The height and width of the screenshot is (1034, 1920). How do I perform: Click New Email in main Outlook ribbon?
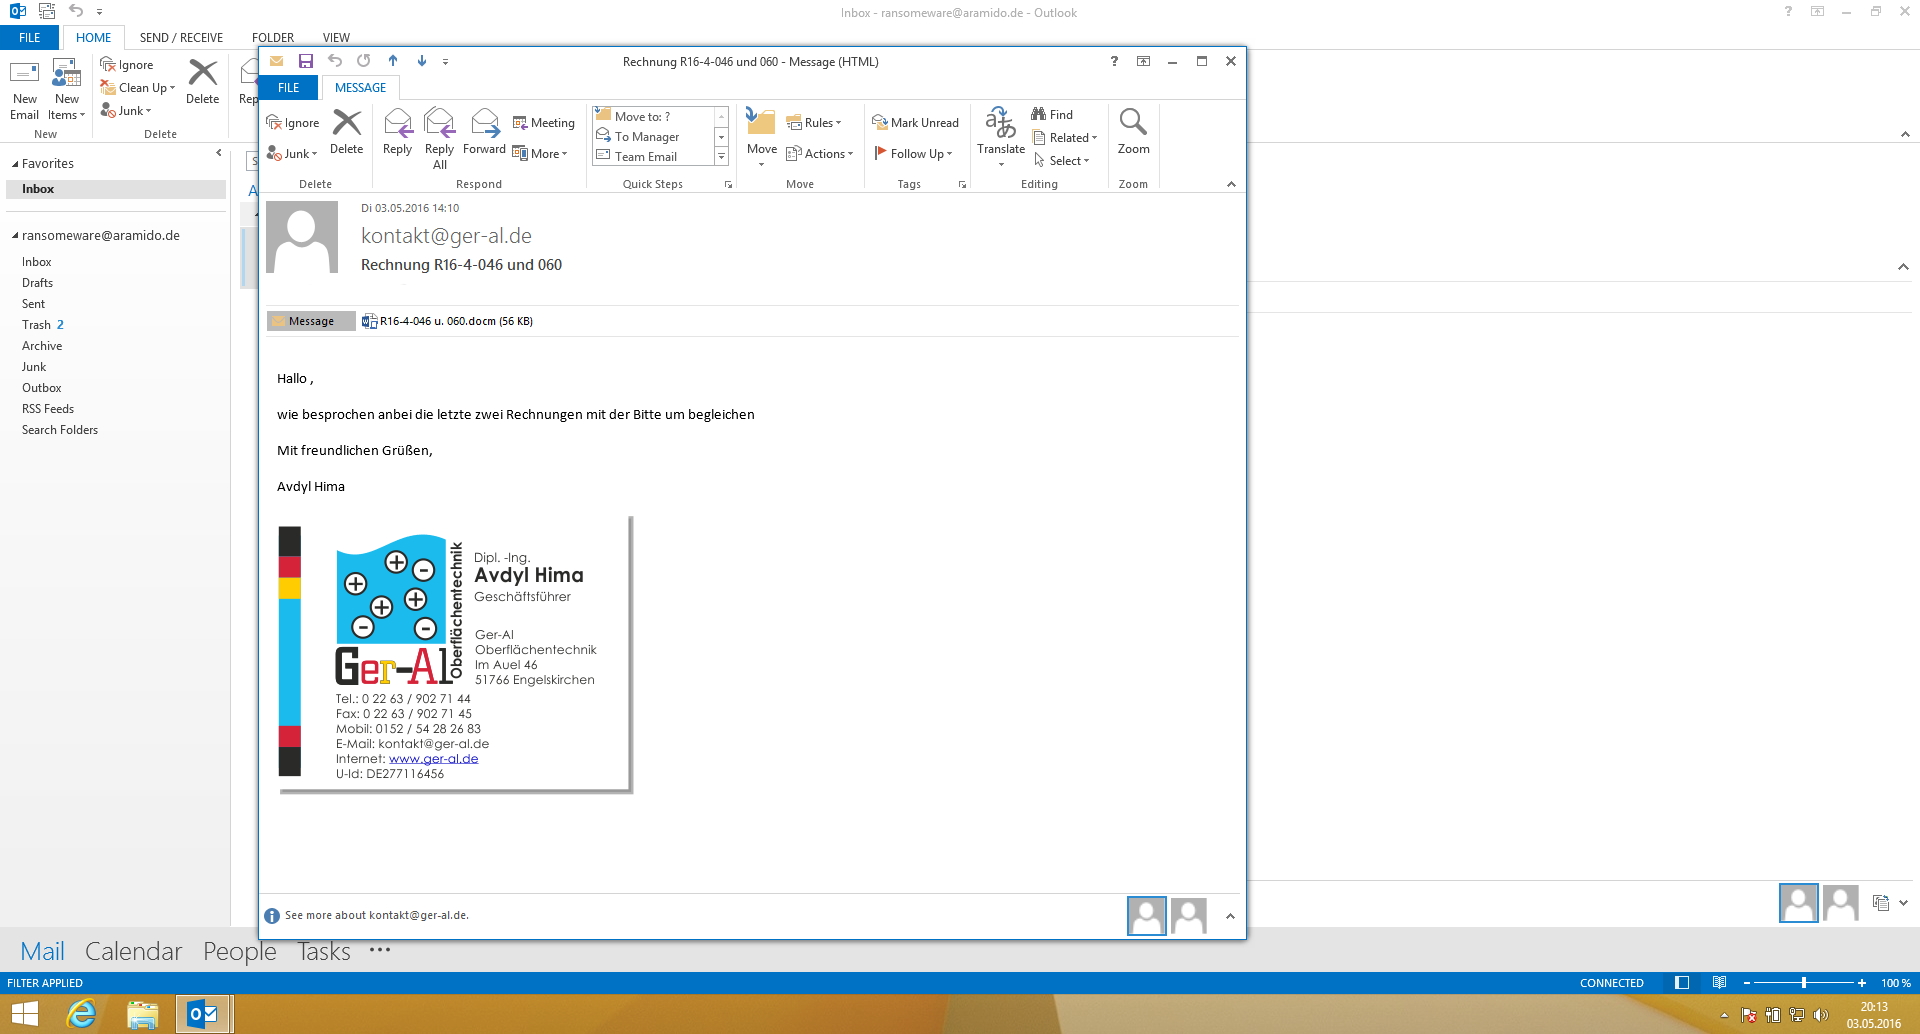(25, 90)
